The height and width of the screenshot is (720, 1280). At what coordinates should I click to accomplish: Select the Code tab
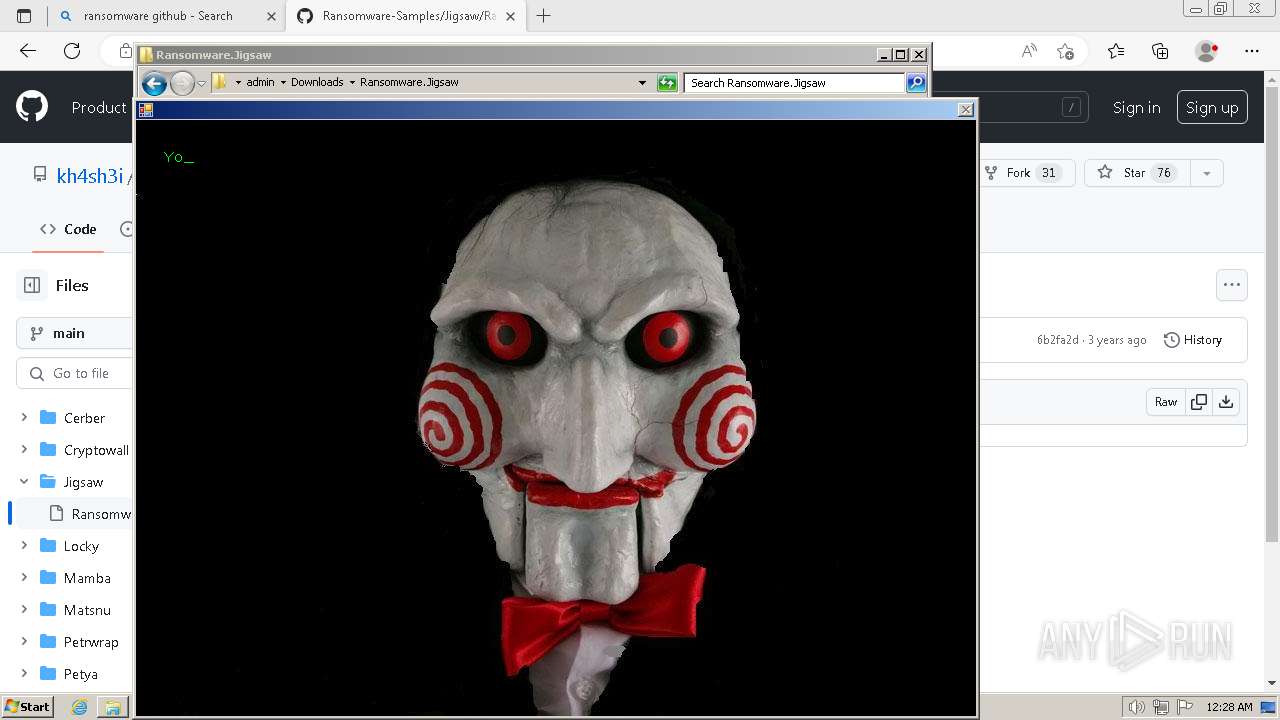[68, 229]
